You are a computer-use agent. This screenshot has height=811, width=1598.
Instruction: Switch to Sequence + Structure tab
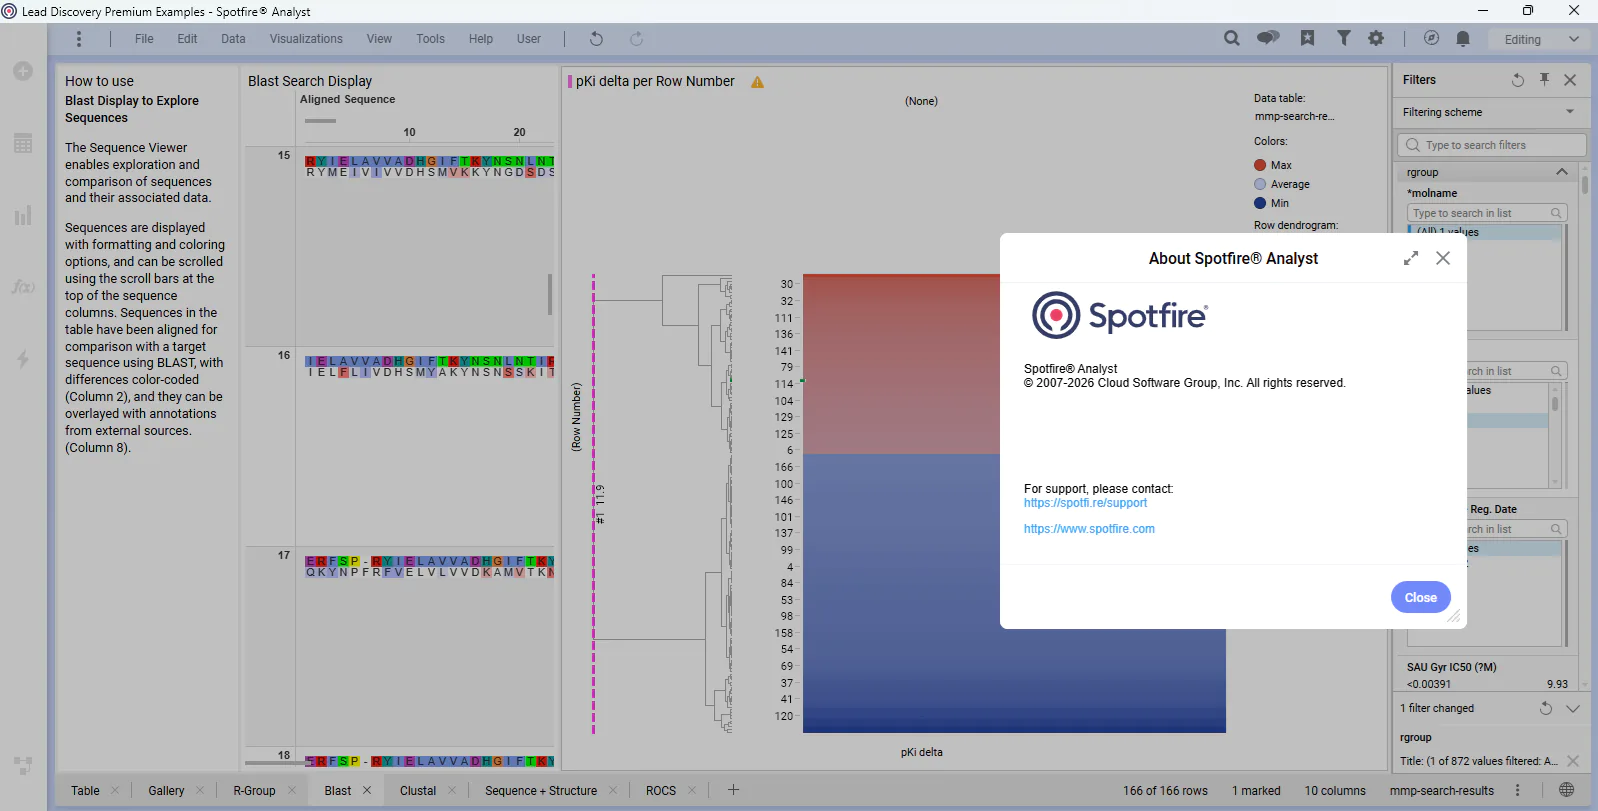click(x=541, y=790)
